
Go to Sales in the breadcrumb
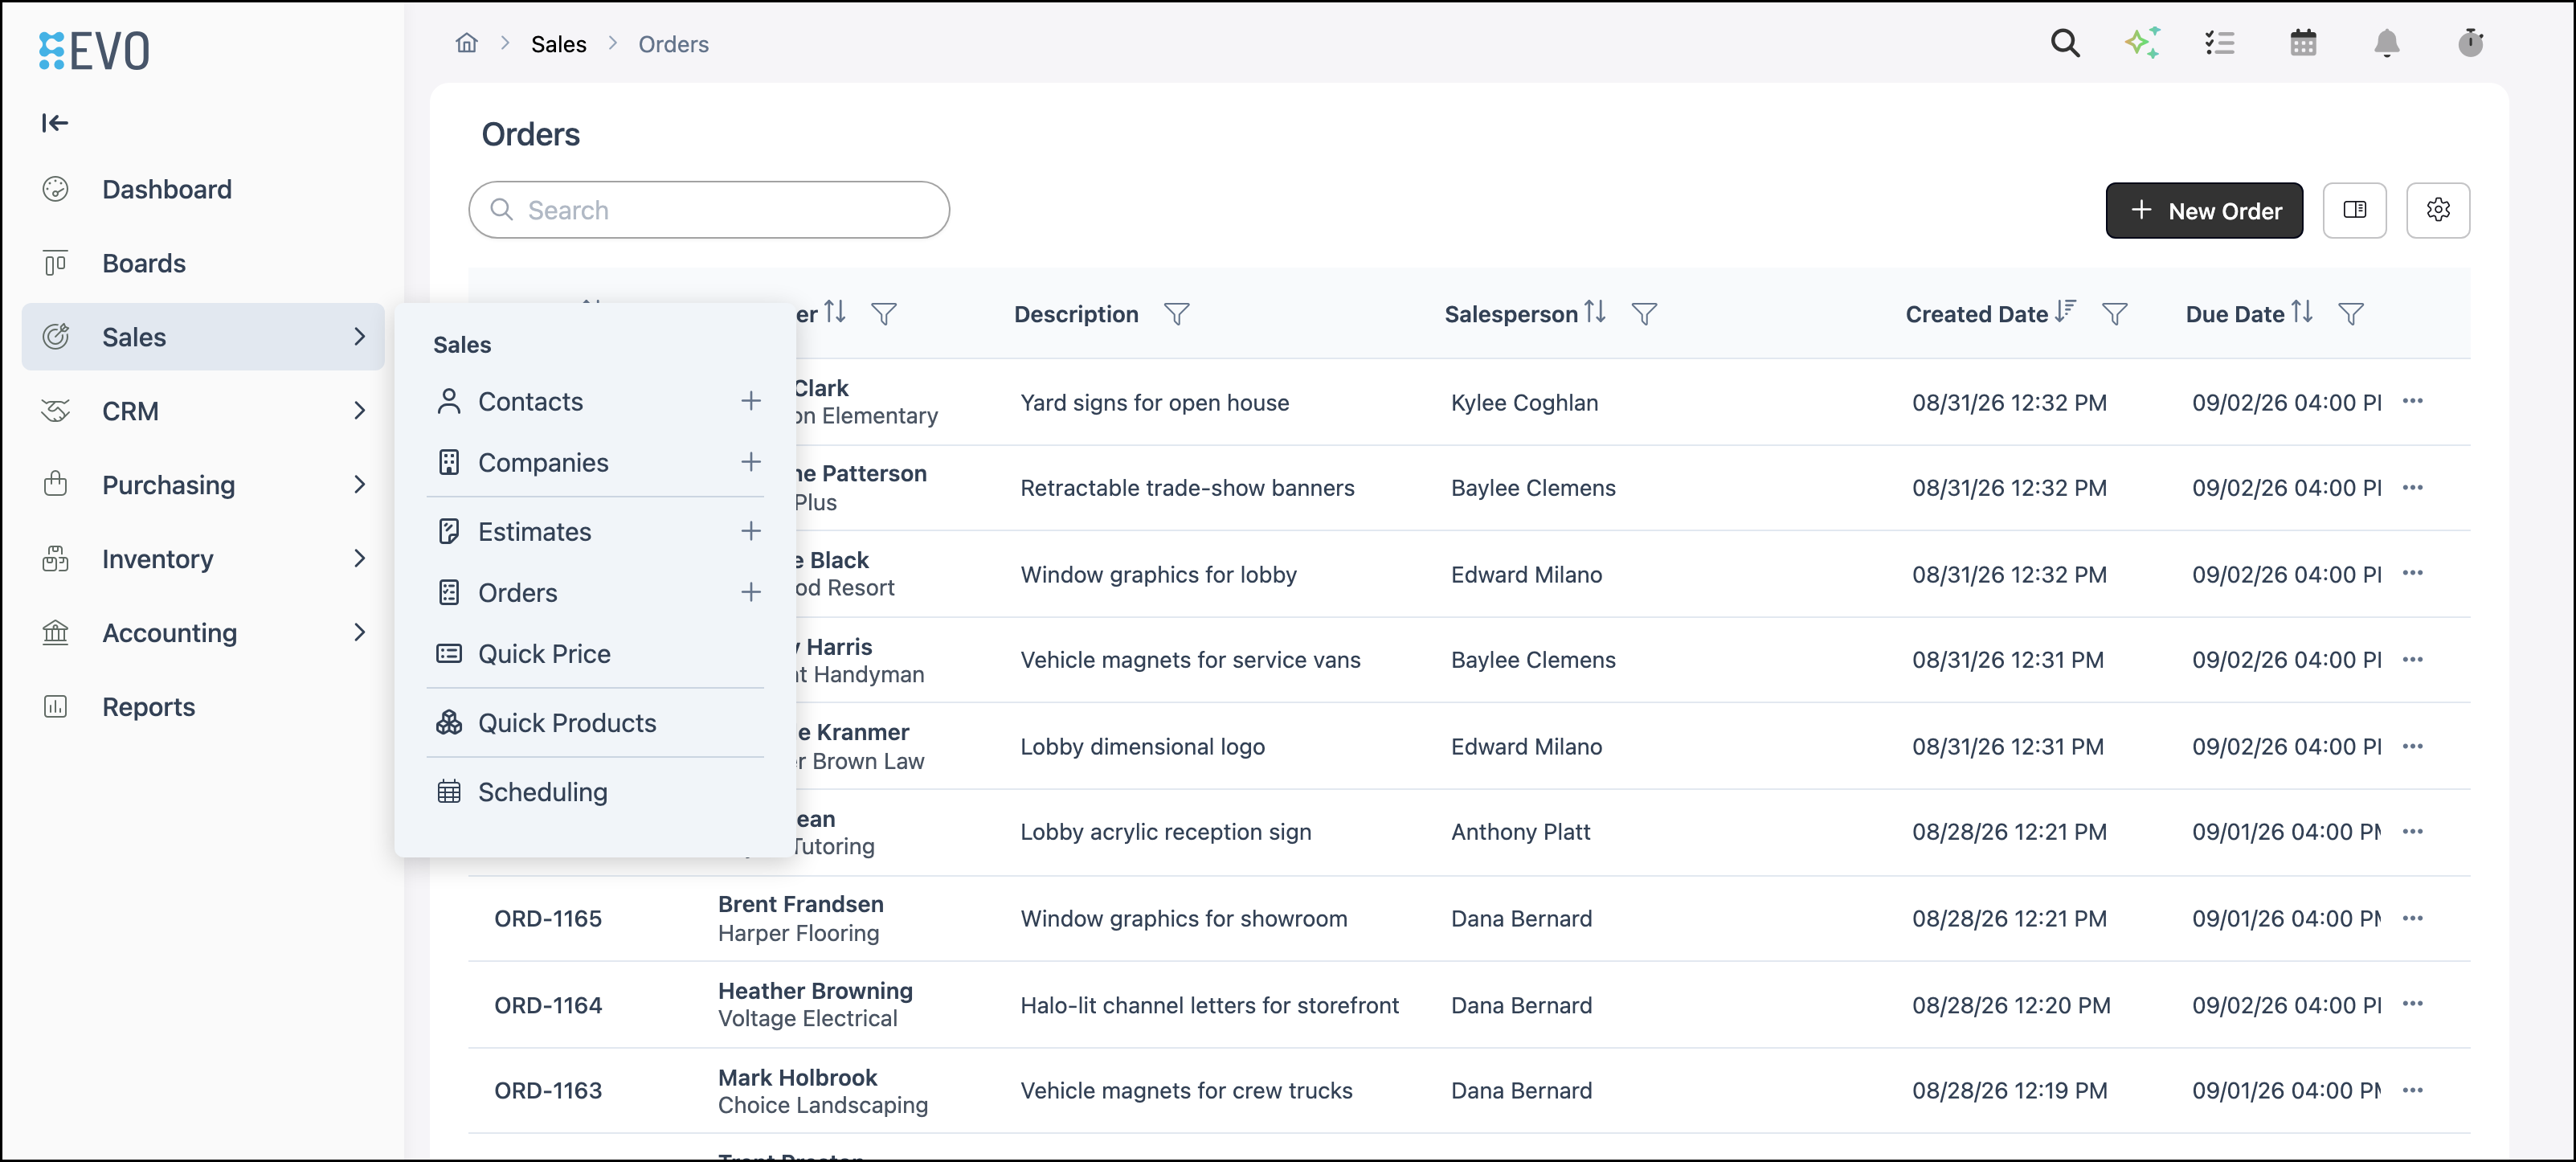[558, 44]
